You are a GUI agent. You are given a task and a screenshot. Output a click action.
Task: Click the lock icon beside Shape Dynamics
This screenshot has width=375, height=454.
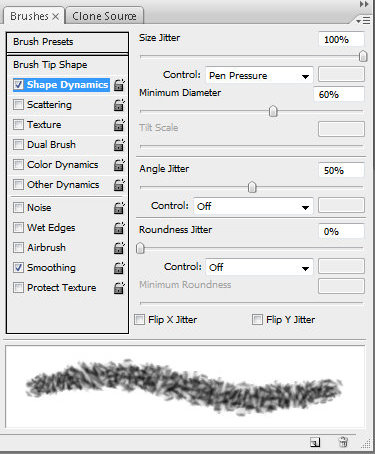(x=119, y=85)
